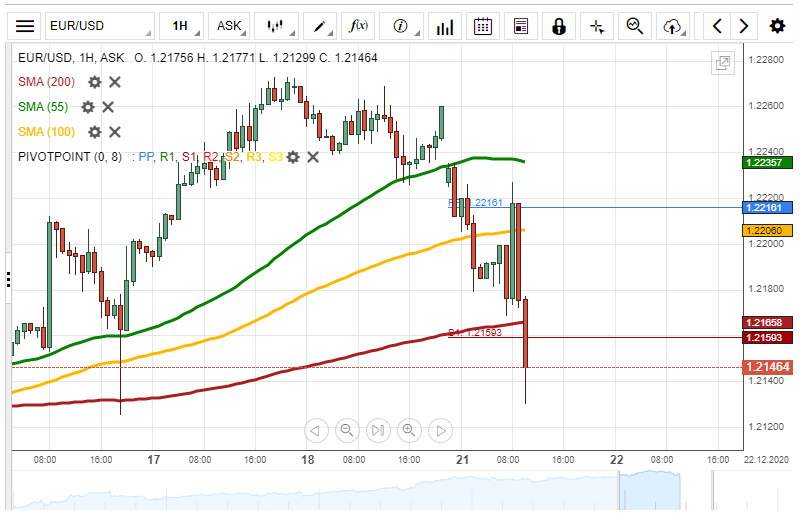This screenshot has width=800, height=514.
Task: Click the step-back triangle chart control
Action: pyautogui.click(x=316, y=431)
